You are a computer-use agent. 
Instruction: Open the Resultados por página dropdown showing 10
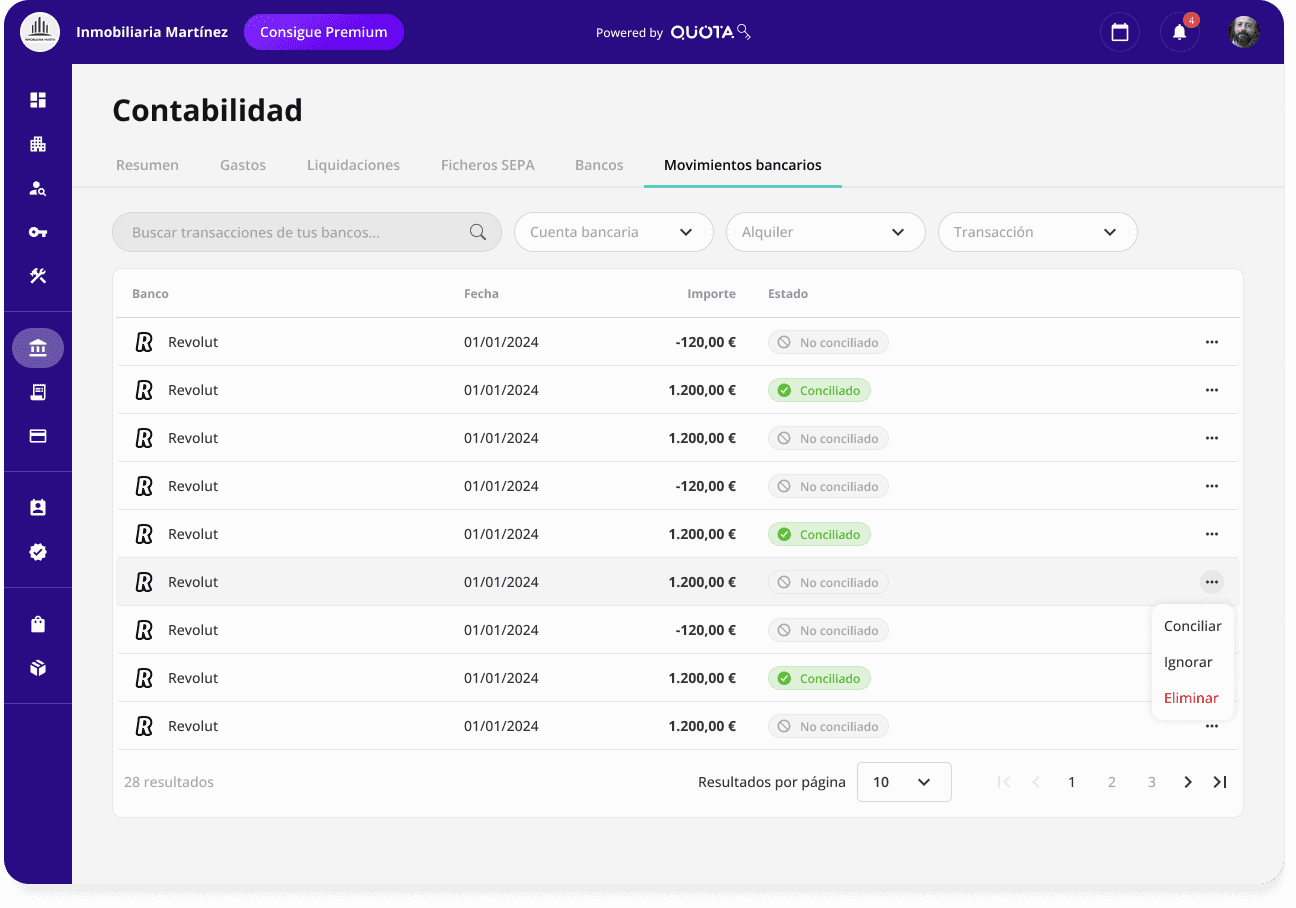[x=904, y=782]
